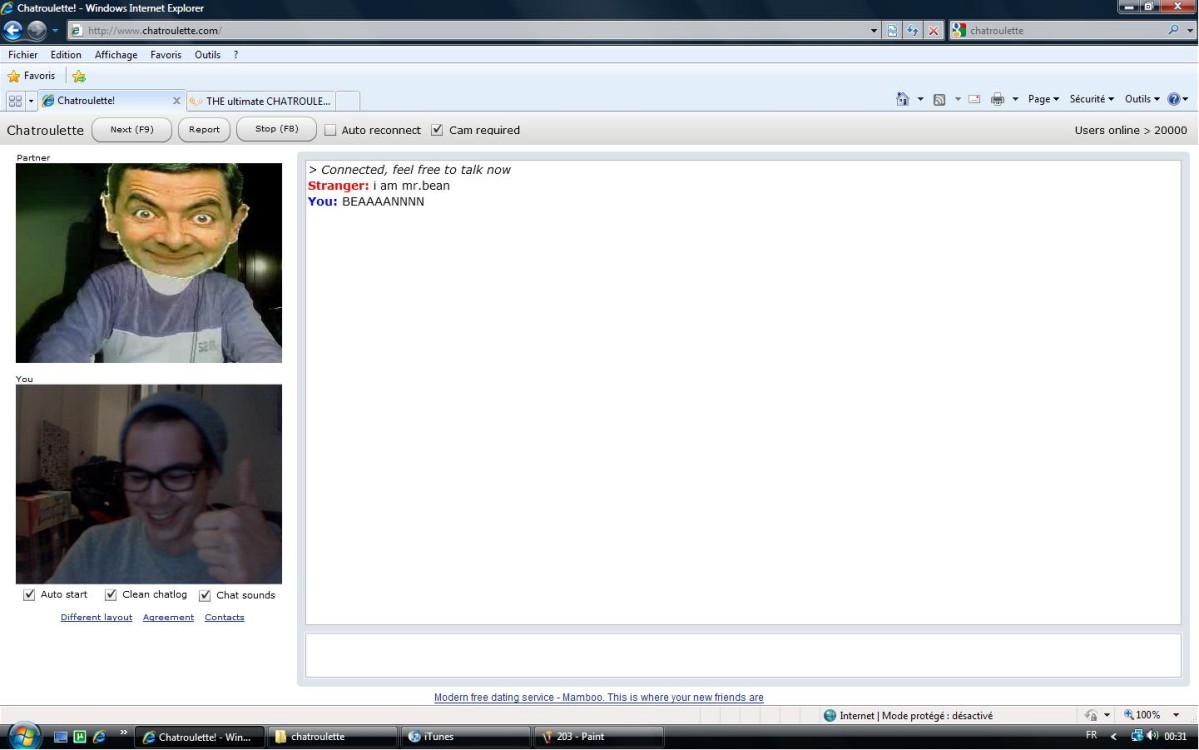Open the zoom level dropdown arrow
This screenshot has width=1199, height=750.
tap(1176, 715)
